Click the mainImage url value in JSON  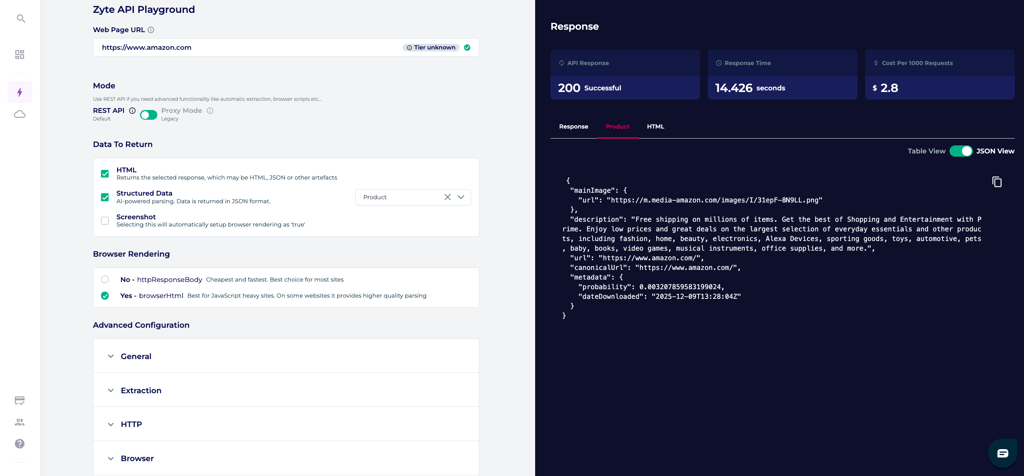(714, 200)
